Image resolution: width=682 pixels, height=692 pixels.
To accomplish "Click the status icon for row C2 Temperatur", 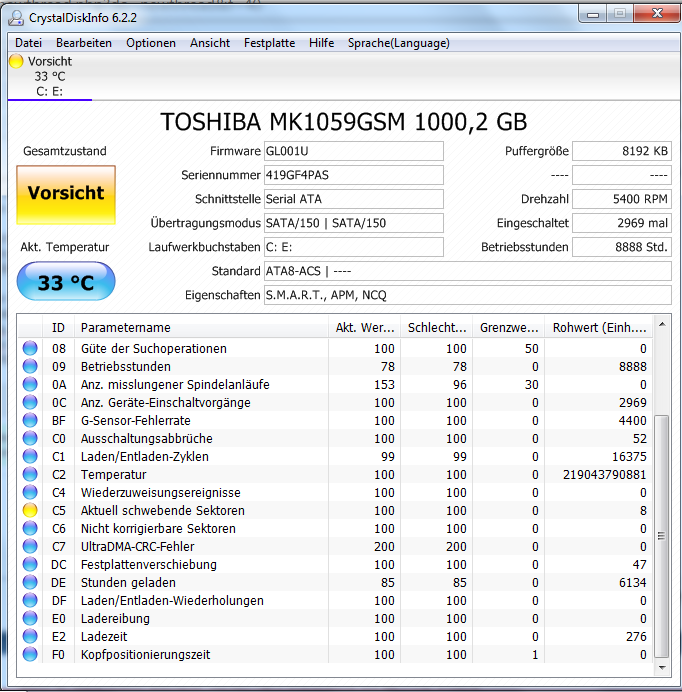I will tap(30, 474).
